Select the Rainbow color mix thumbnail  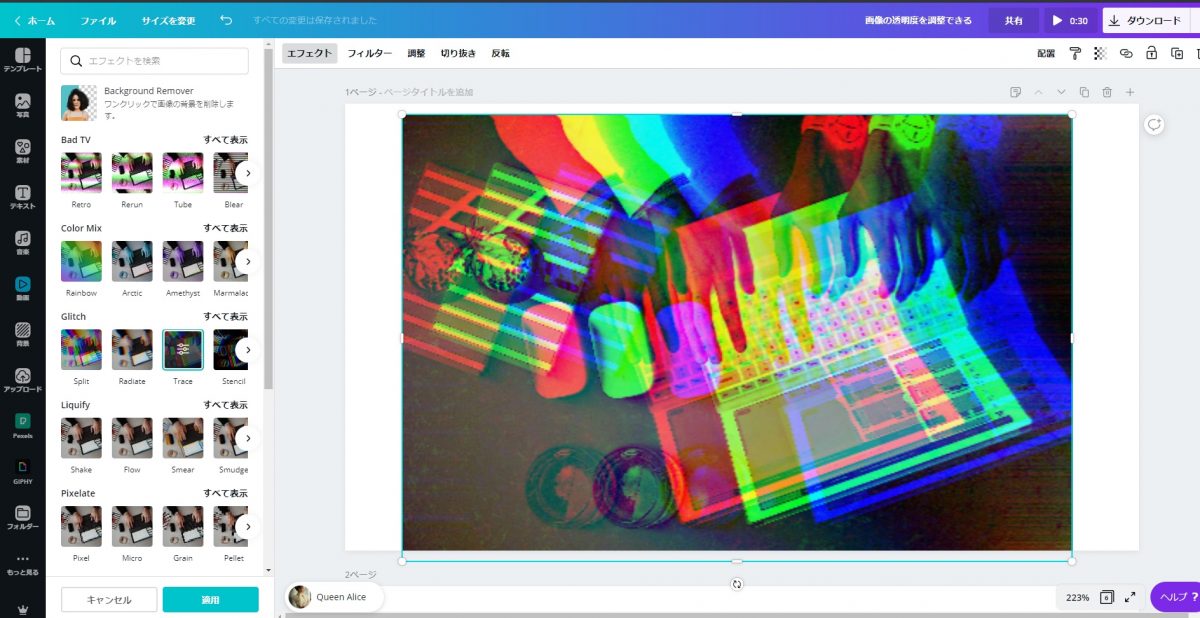pyautogui.click(x=81, y=262)
